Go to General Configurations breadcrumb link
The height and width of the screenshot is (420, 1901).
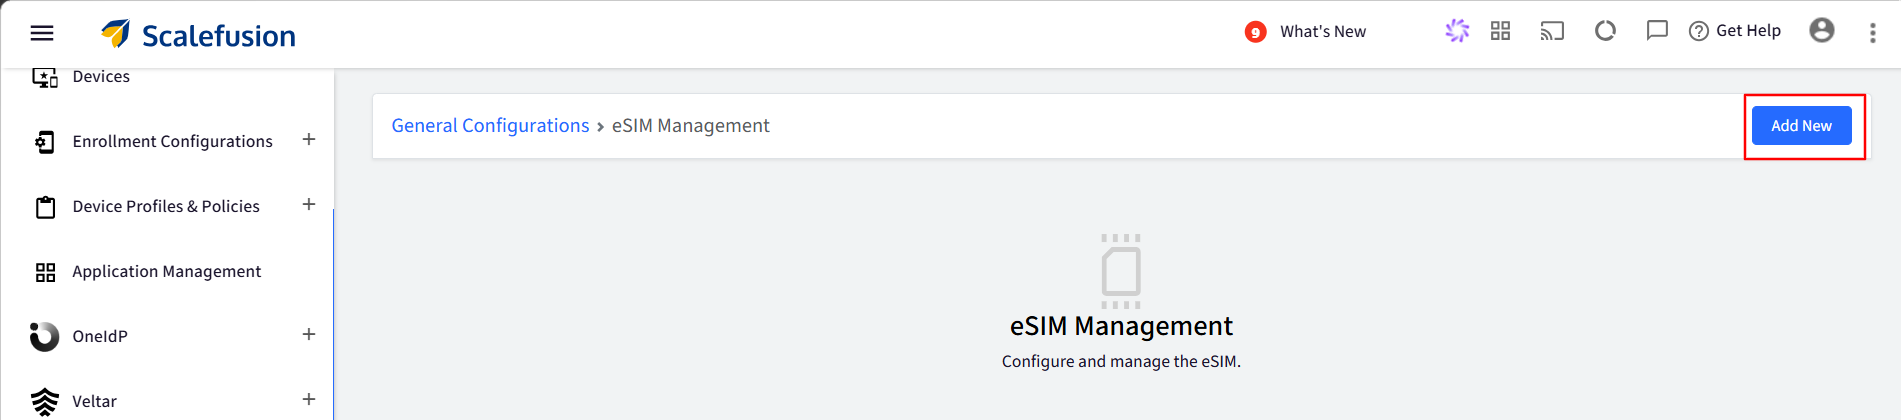tap(490, 126)
